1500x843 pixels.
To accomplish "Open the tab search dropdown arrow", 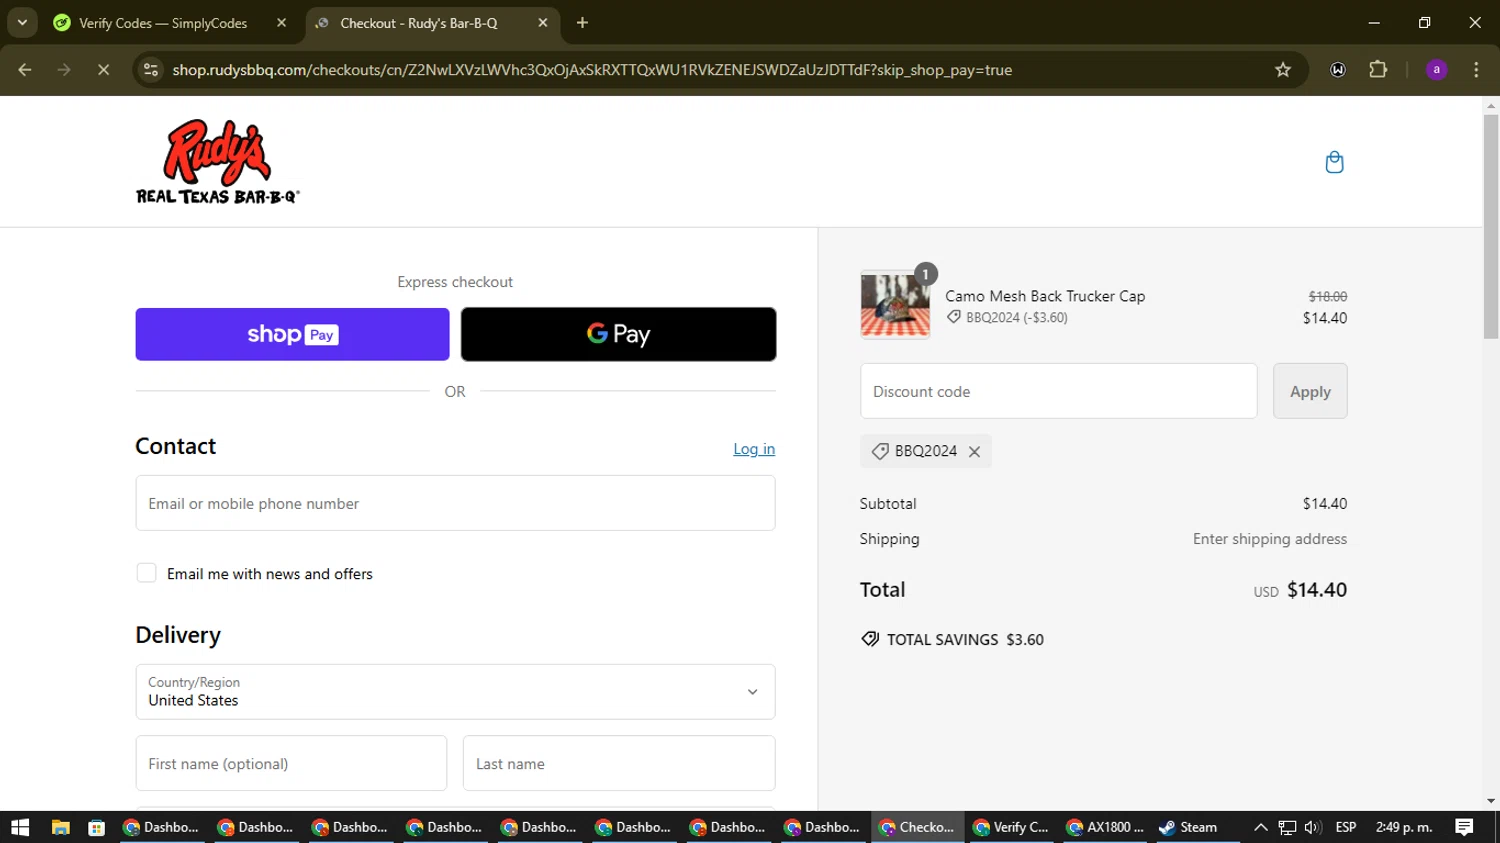I will coord(22,23).
